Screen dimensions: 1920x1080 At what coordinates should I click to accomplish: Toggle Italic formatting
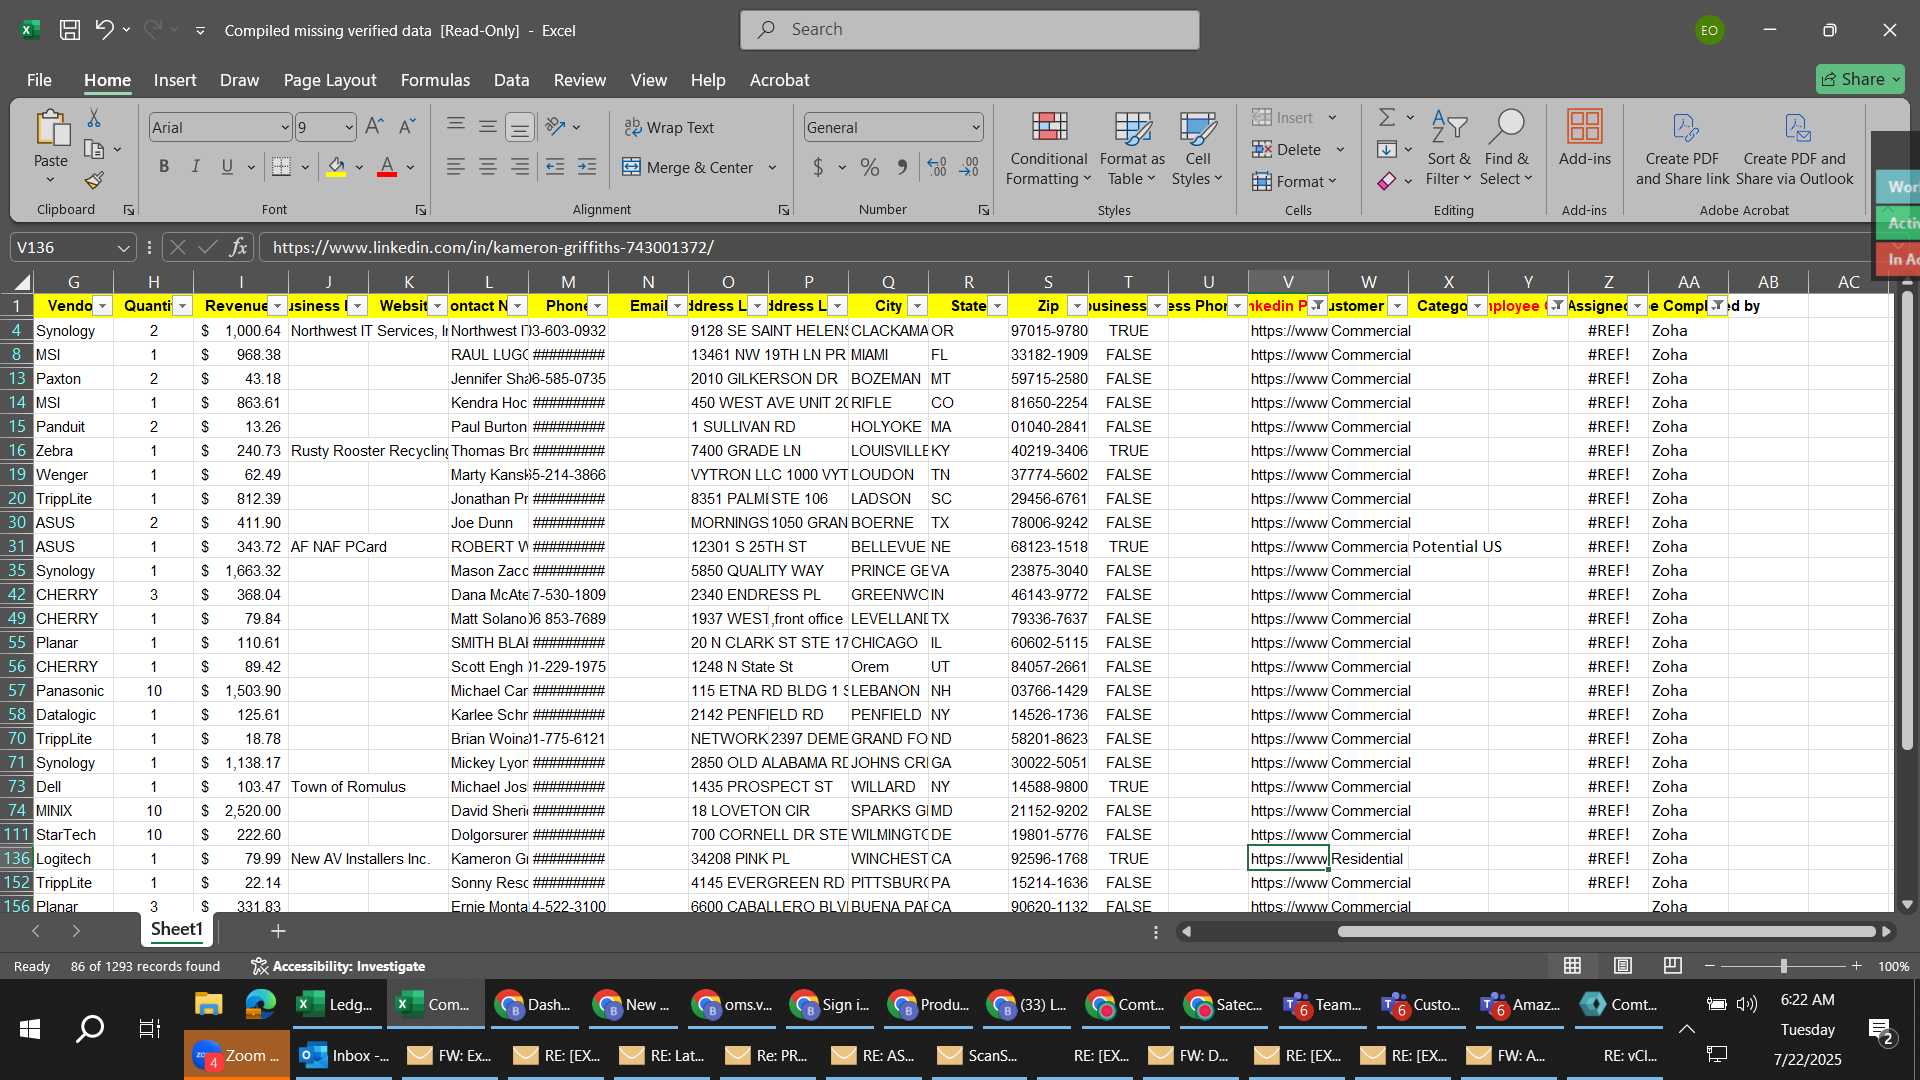click(x=196, y=167)
